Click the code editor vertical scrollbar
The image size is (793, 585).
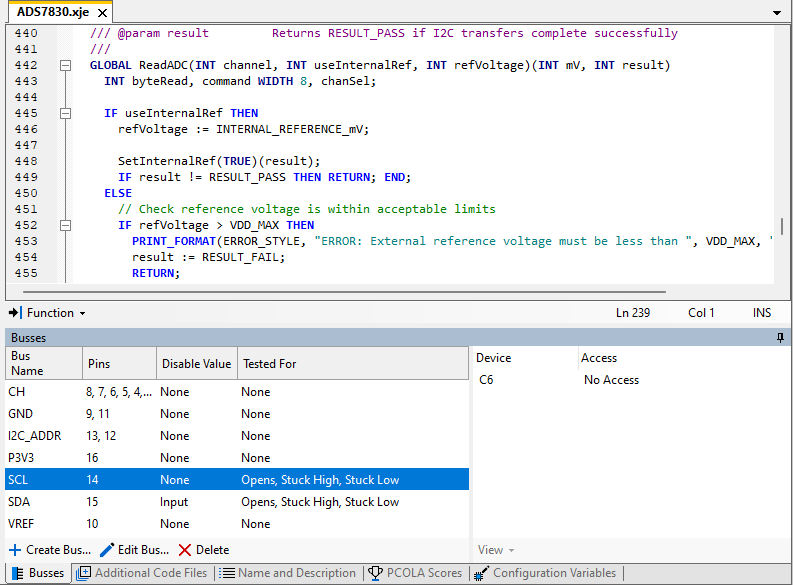coord(782,150)
